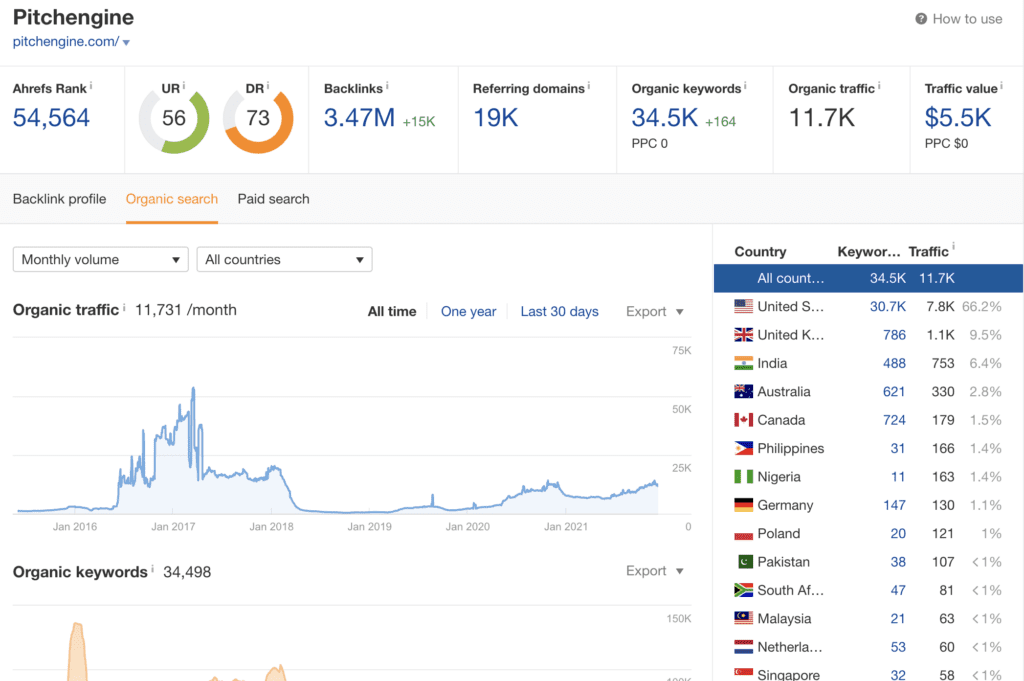Click the Organic keywords metric info icon
Viewport: 1024px width, 681px height.
point(745,86)
